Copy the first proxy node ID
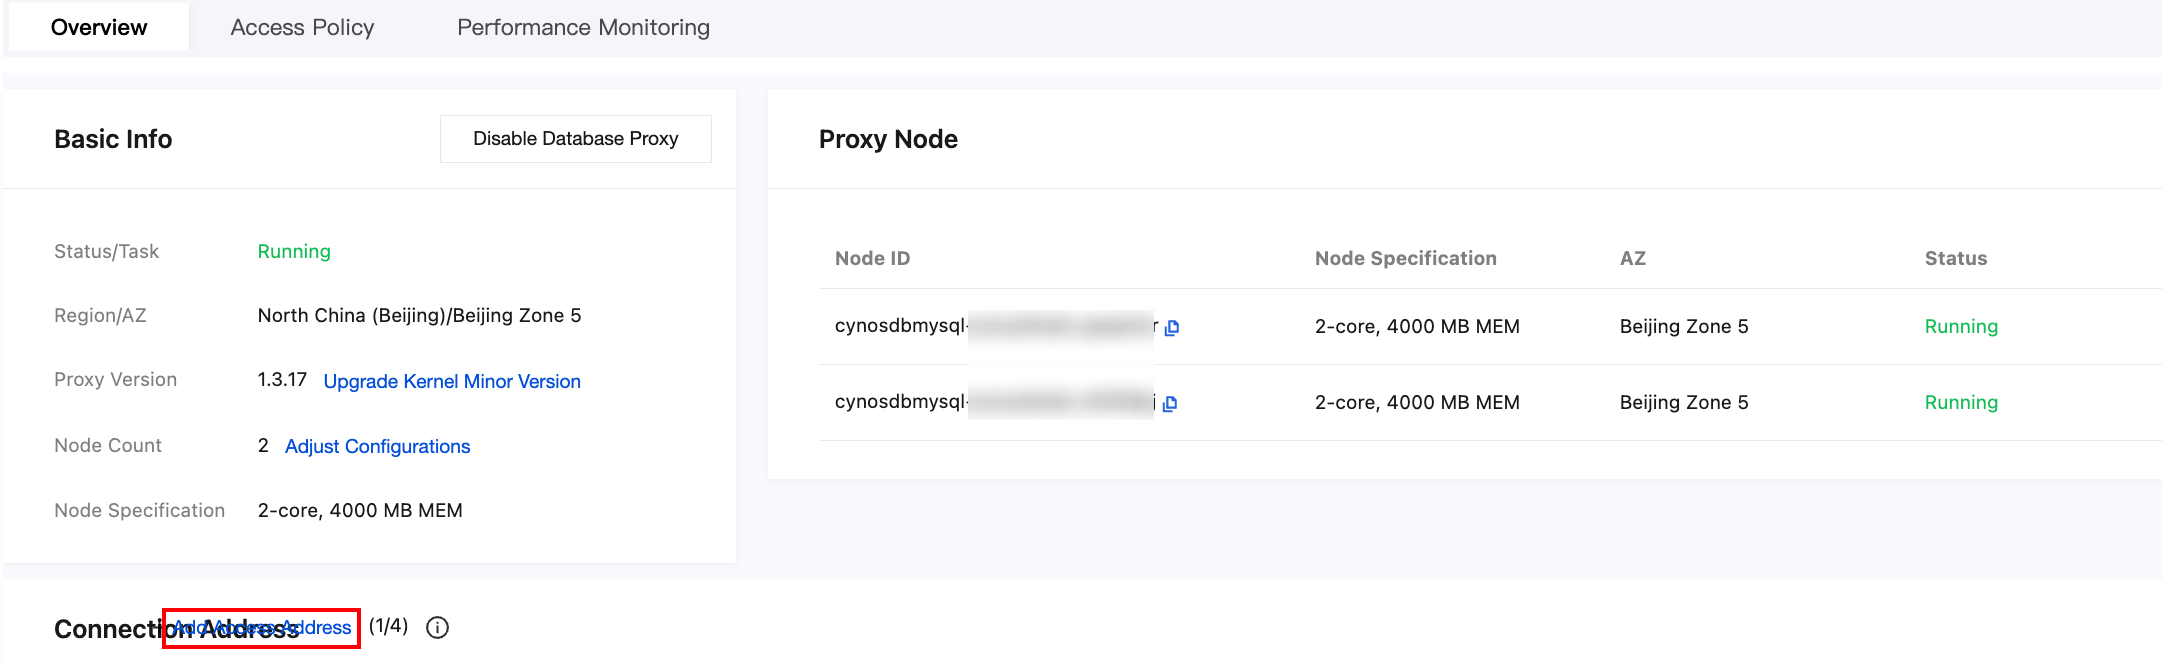 tap(1172, 328)
